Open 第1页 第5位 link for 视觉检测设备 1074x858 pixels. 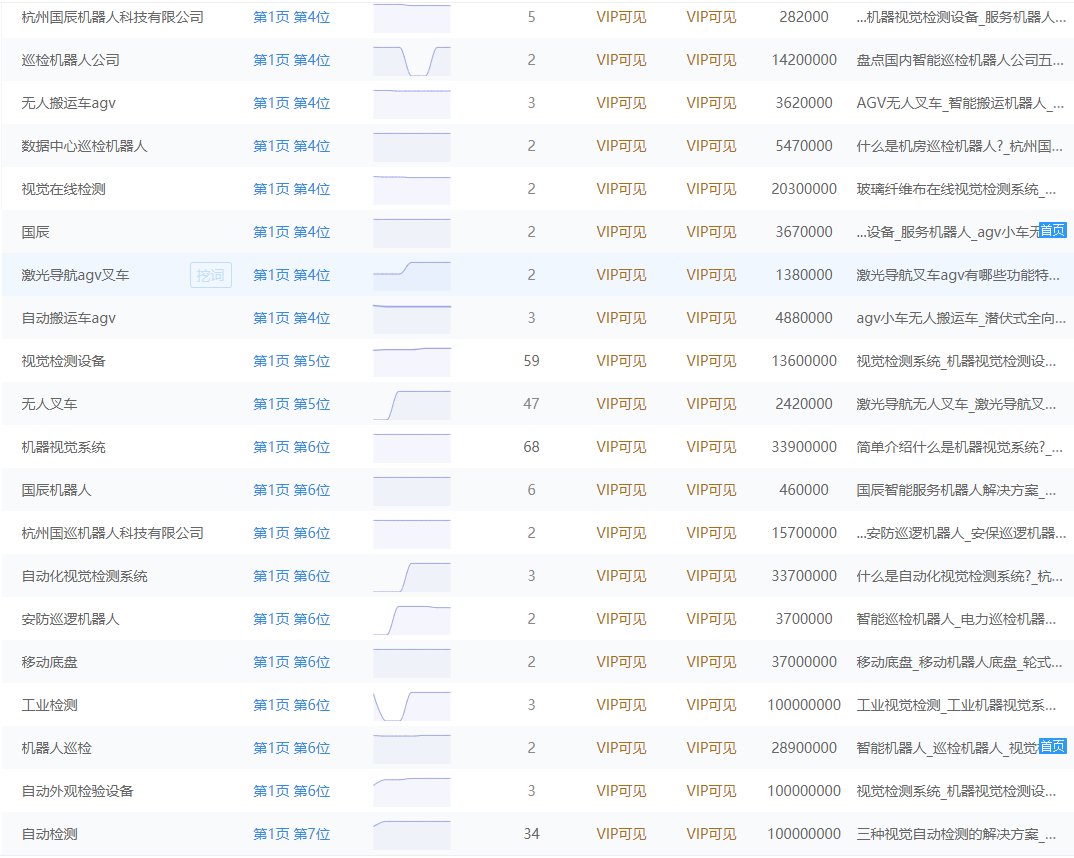292,361
